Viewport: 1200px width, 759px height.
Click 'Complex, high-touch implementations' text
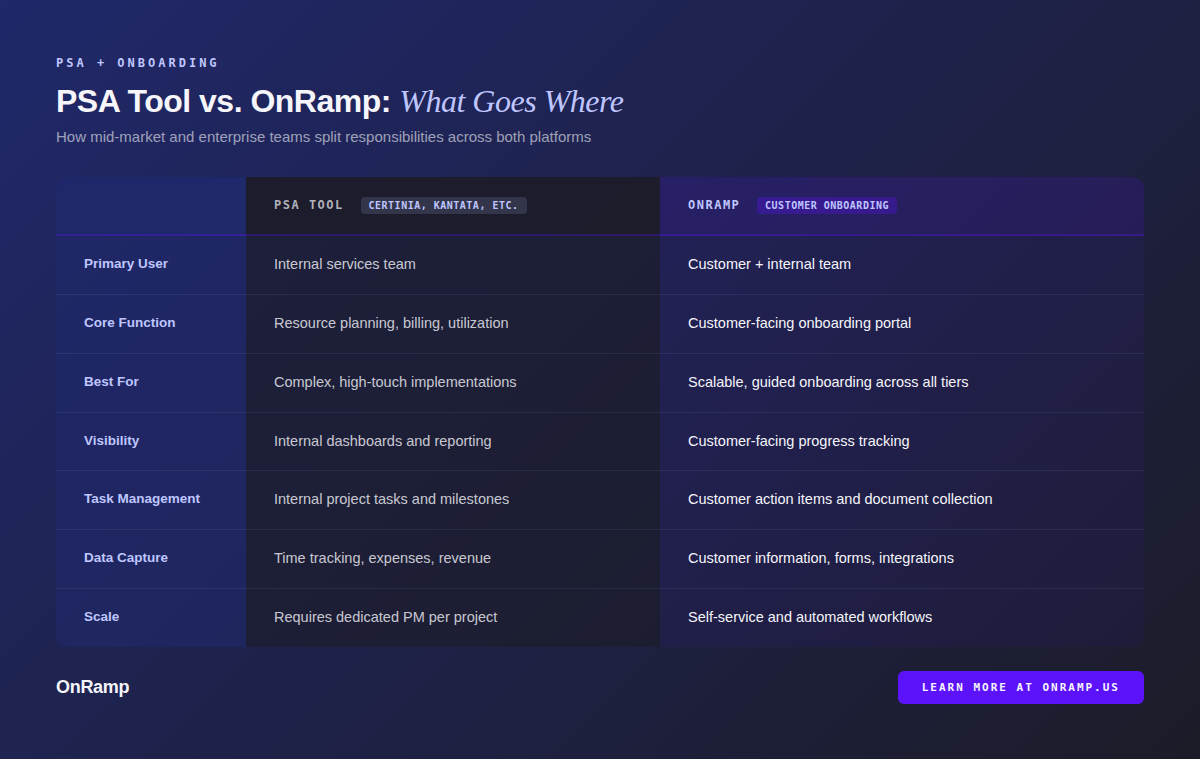pyautogui.click(x=395, y=382)
